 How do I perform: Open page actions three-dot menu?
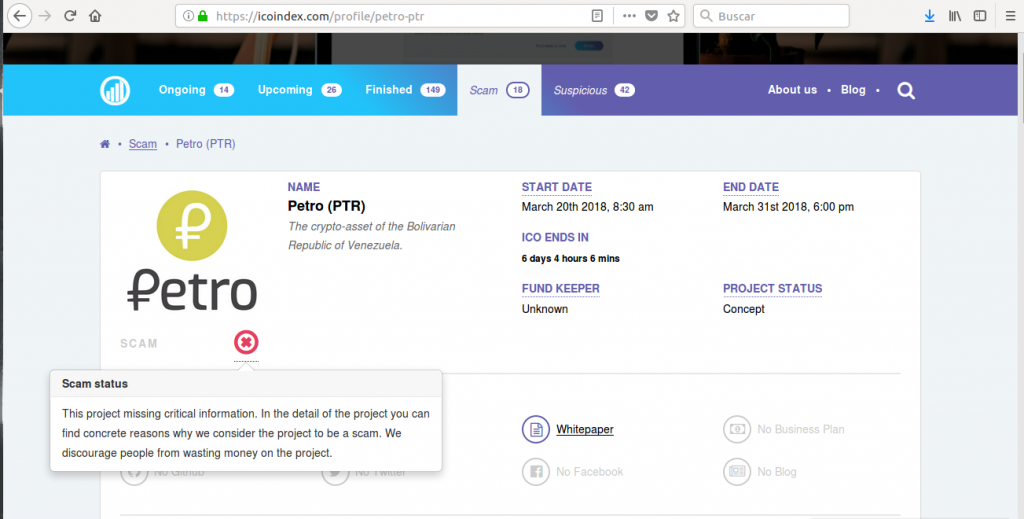click(x=629, y=16)
